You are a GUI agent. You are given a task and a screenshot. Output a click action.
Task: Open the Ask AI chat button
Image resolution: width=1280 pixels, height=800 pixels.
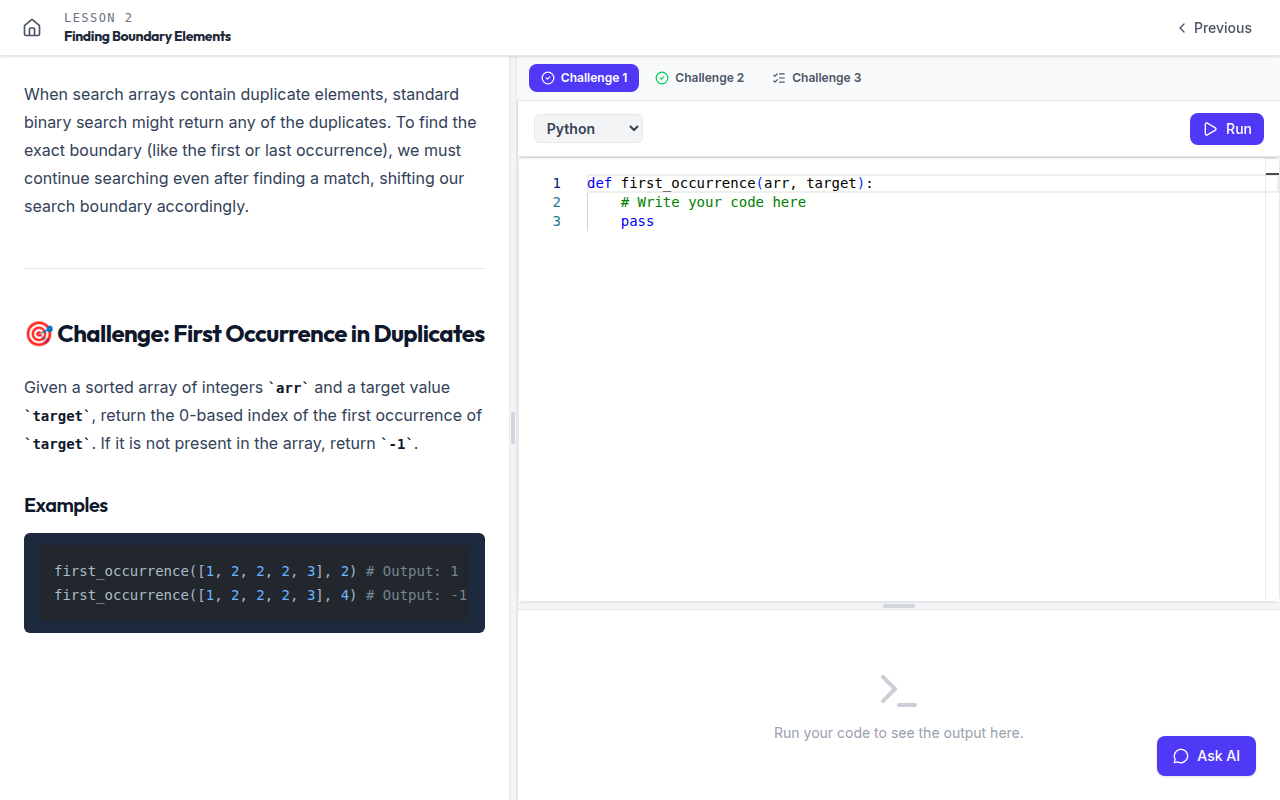(x=1206, y=756)
